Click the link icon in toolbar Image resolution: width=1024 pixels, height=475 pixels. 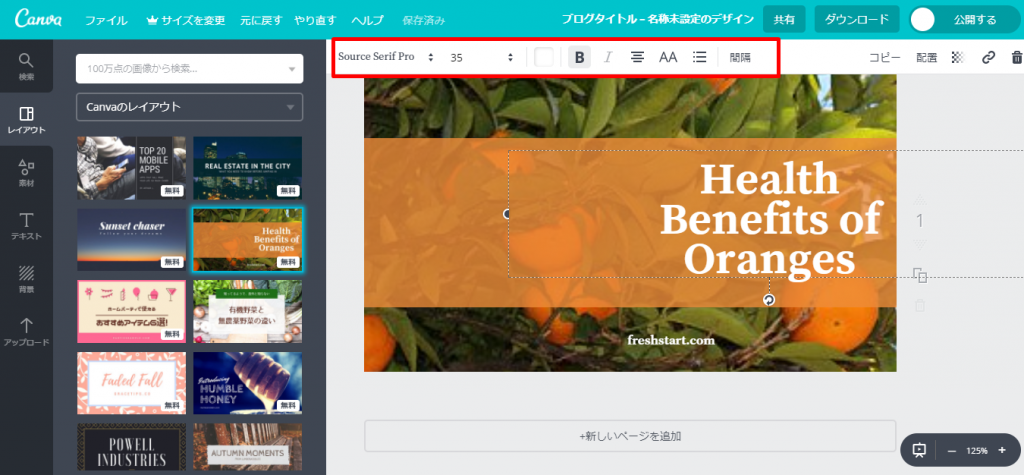click(x=989, y=57)
